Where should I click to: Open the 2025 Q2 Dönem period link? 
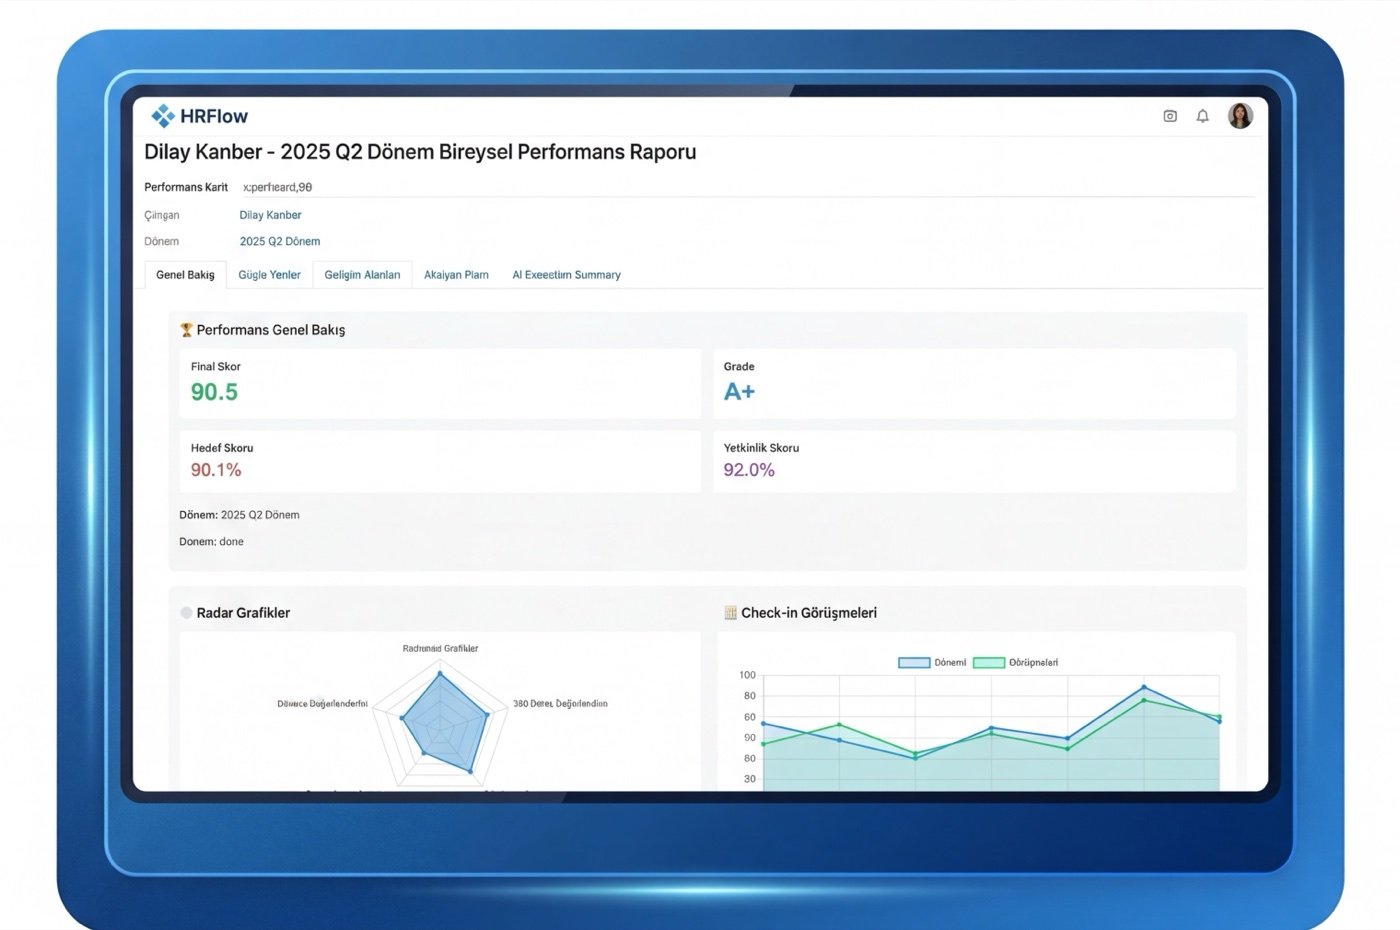click(x=280, y=241)
